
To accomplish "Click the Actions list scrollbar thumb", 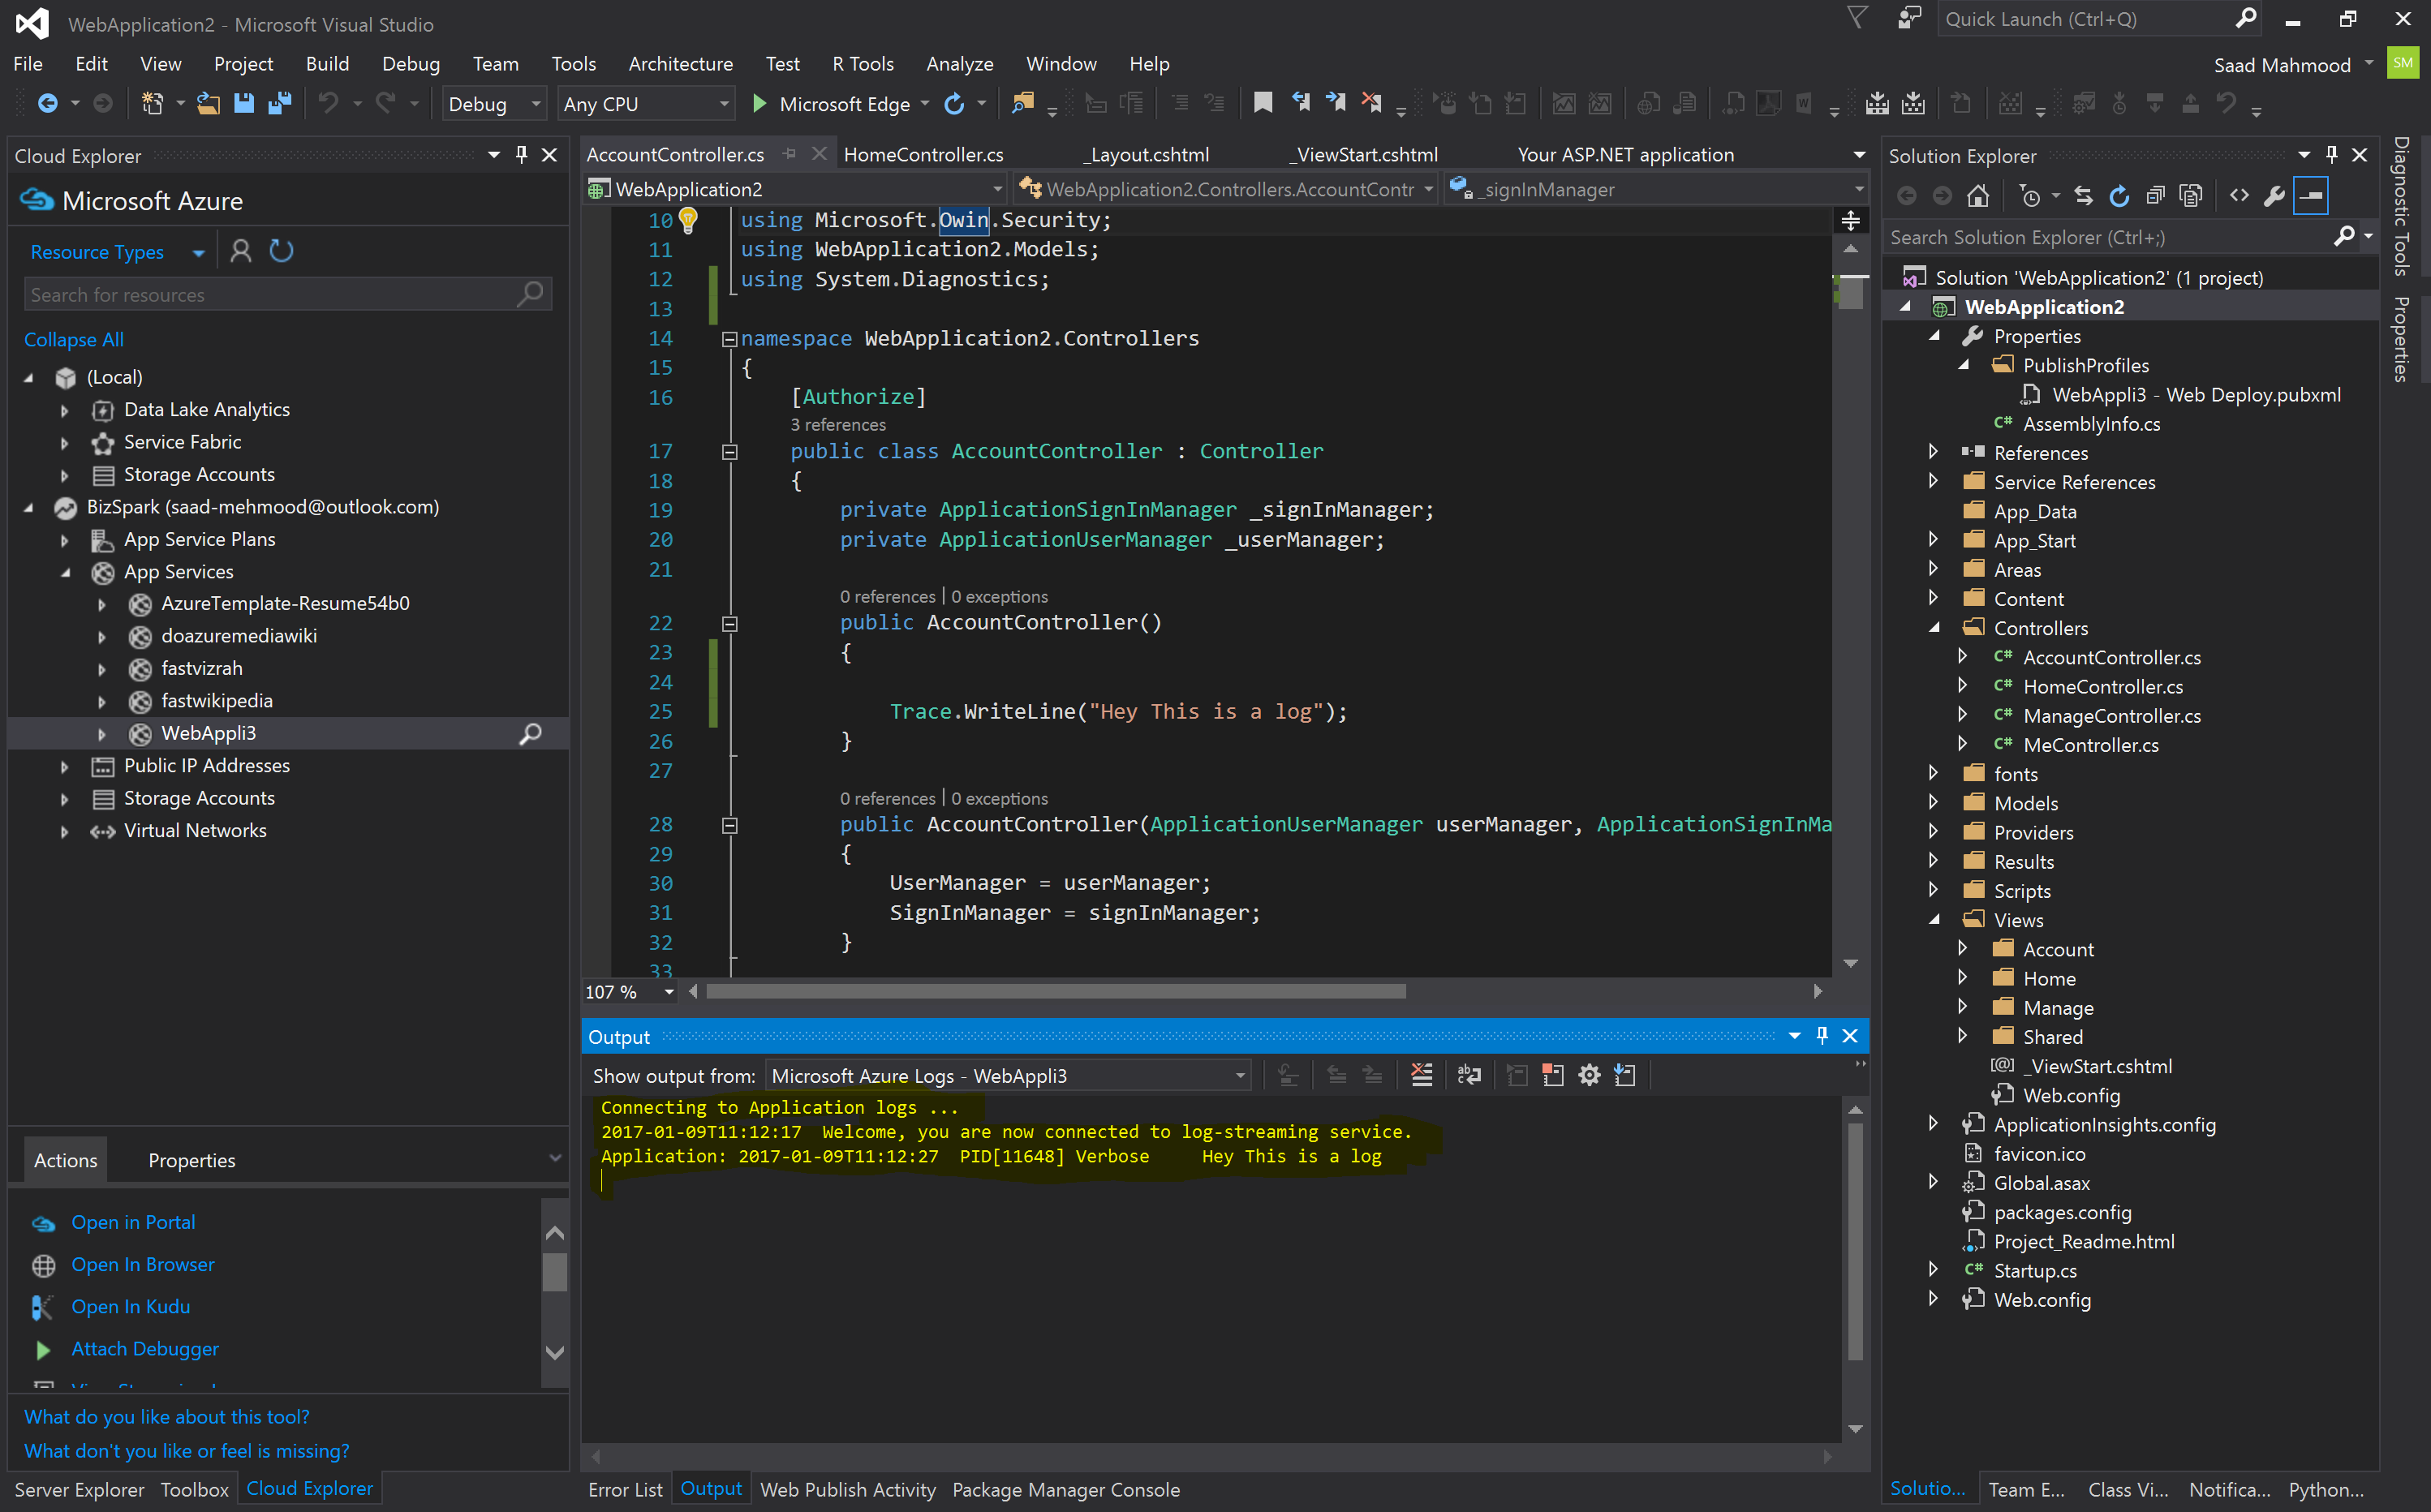I will point(555,1273).
